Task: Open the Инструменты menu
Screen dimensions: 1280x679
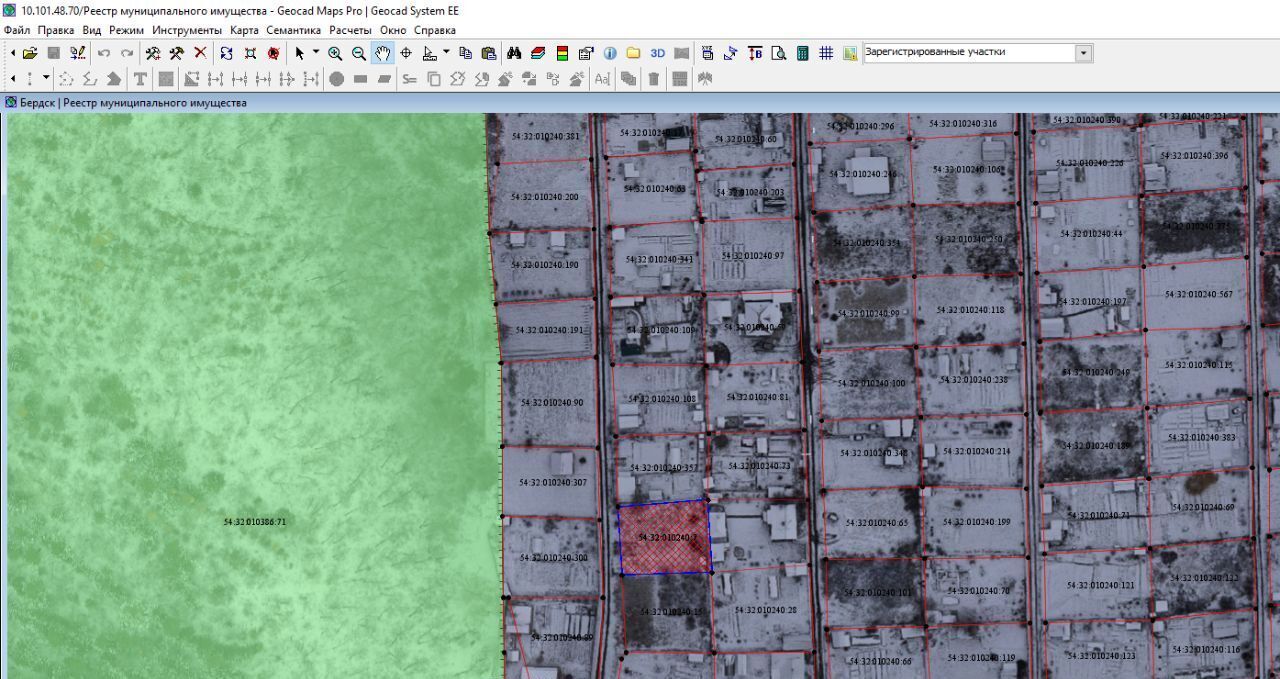Action: (x=187, y=30)
